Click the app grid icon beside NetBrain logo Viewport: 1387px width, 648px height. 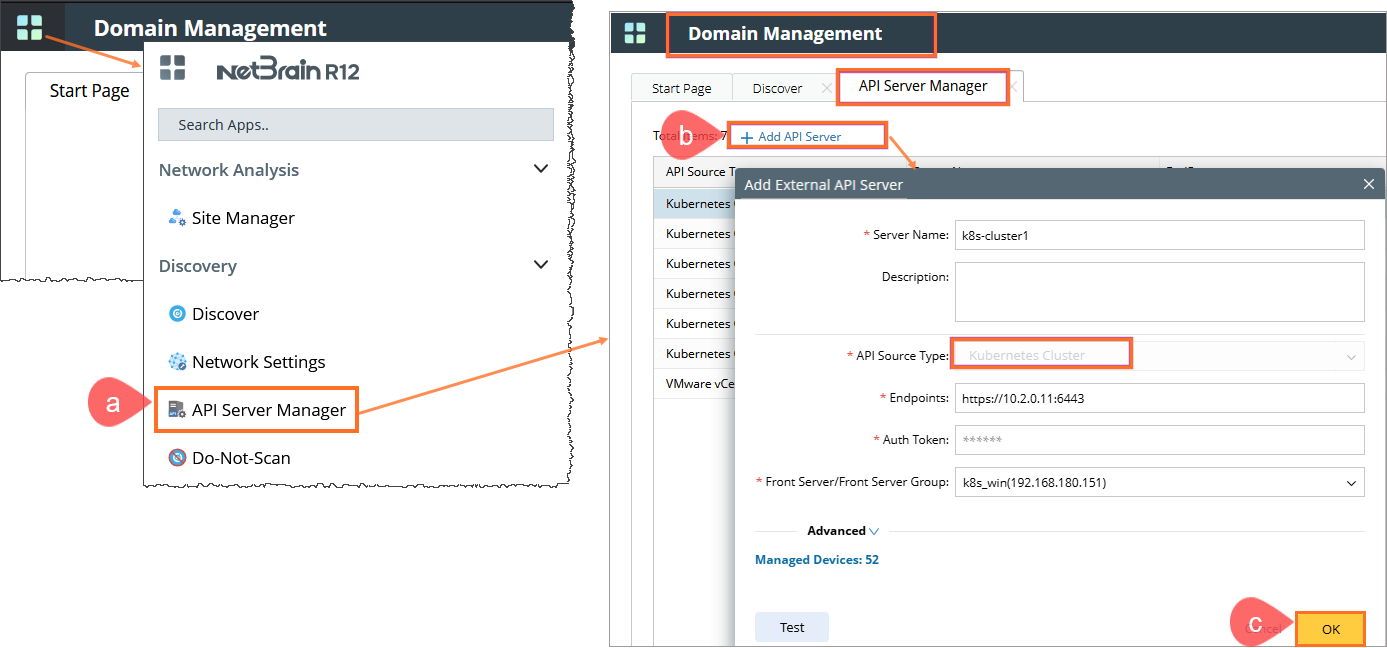[173, 68]
